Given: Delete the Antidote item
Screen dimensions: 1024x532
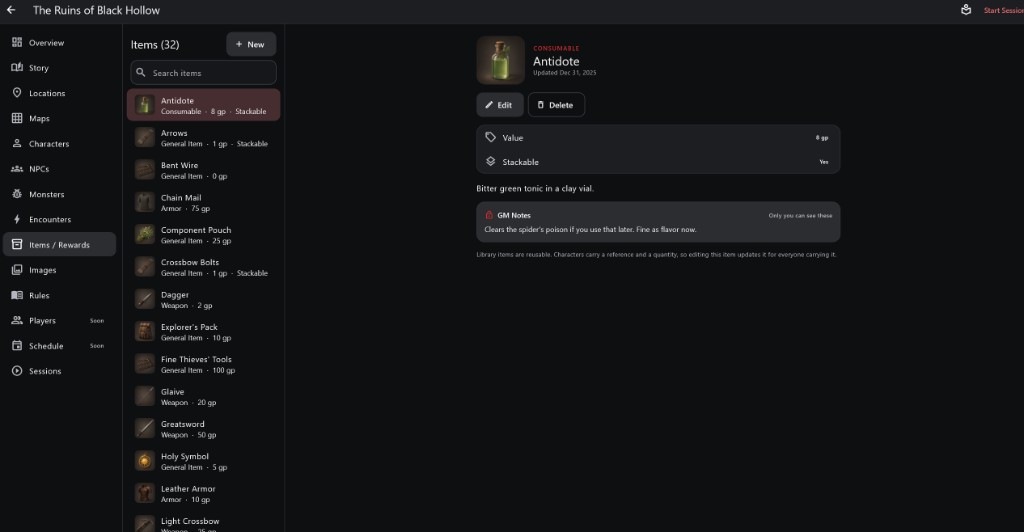Looking at the screenshot, I should [556, 104].
